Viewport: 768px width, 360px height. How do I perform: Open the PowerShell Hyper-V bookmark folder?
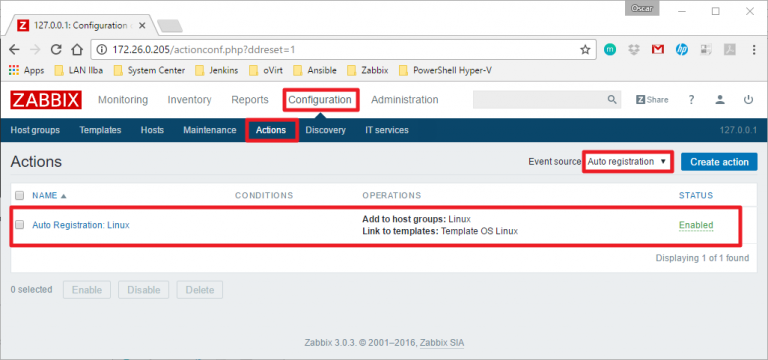(x=445, y=71)
